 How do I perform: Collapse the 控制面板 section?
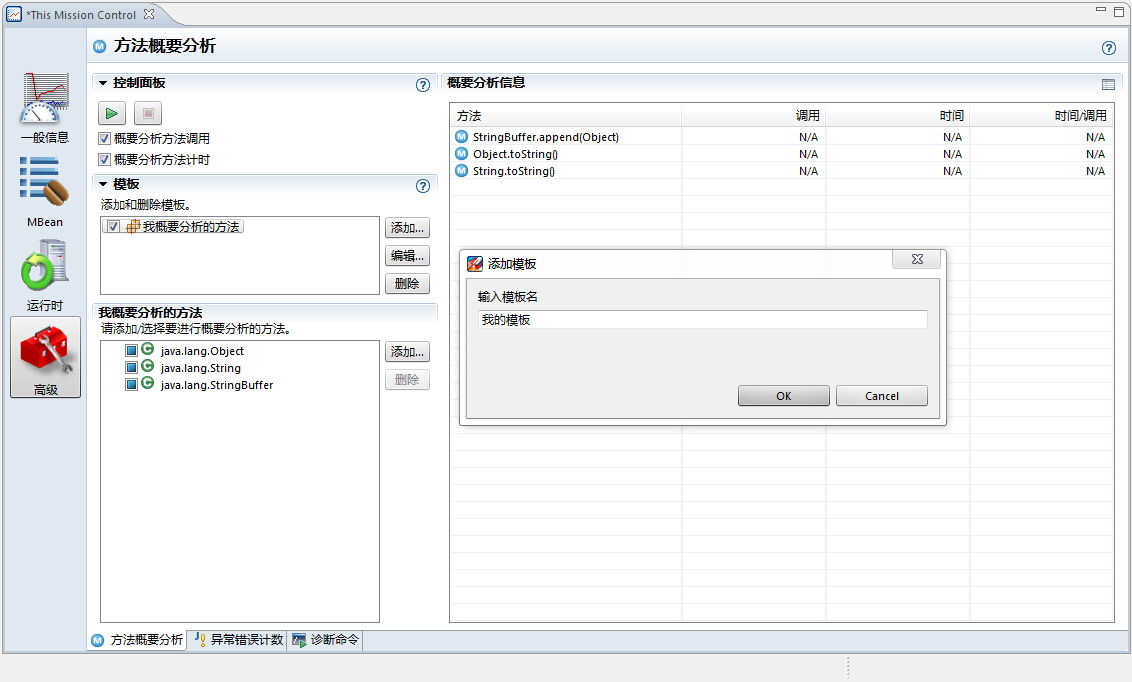coord(103,83)
